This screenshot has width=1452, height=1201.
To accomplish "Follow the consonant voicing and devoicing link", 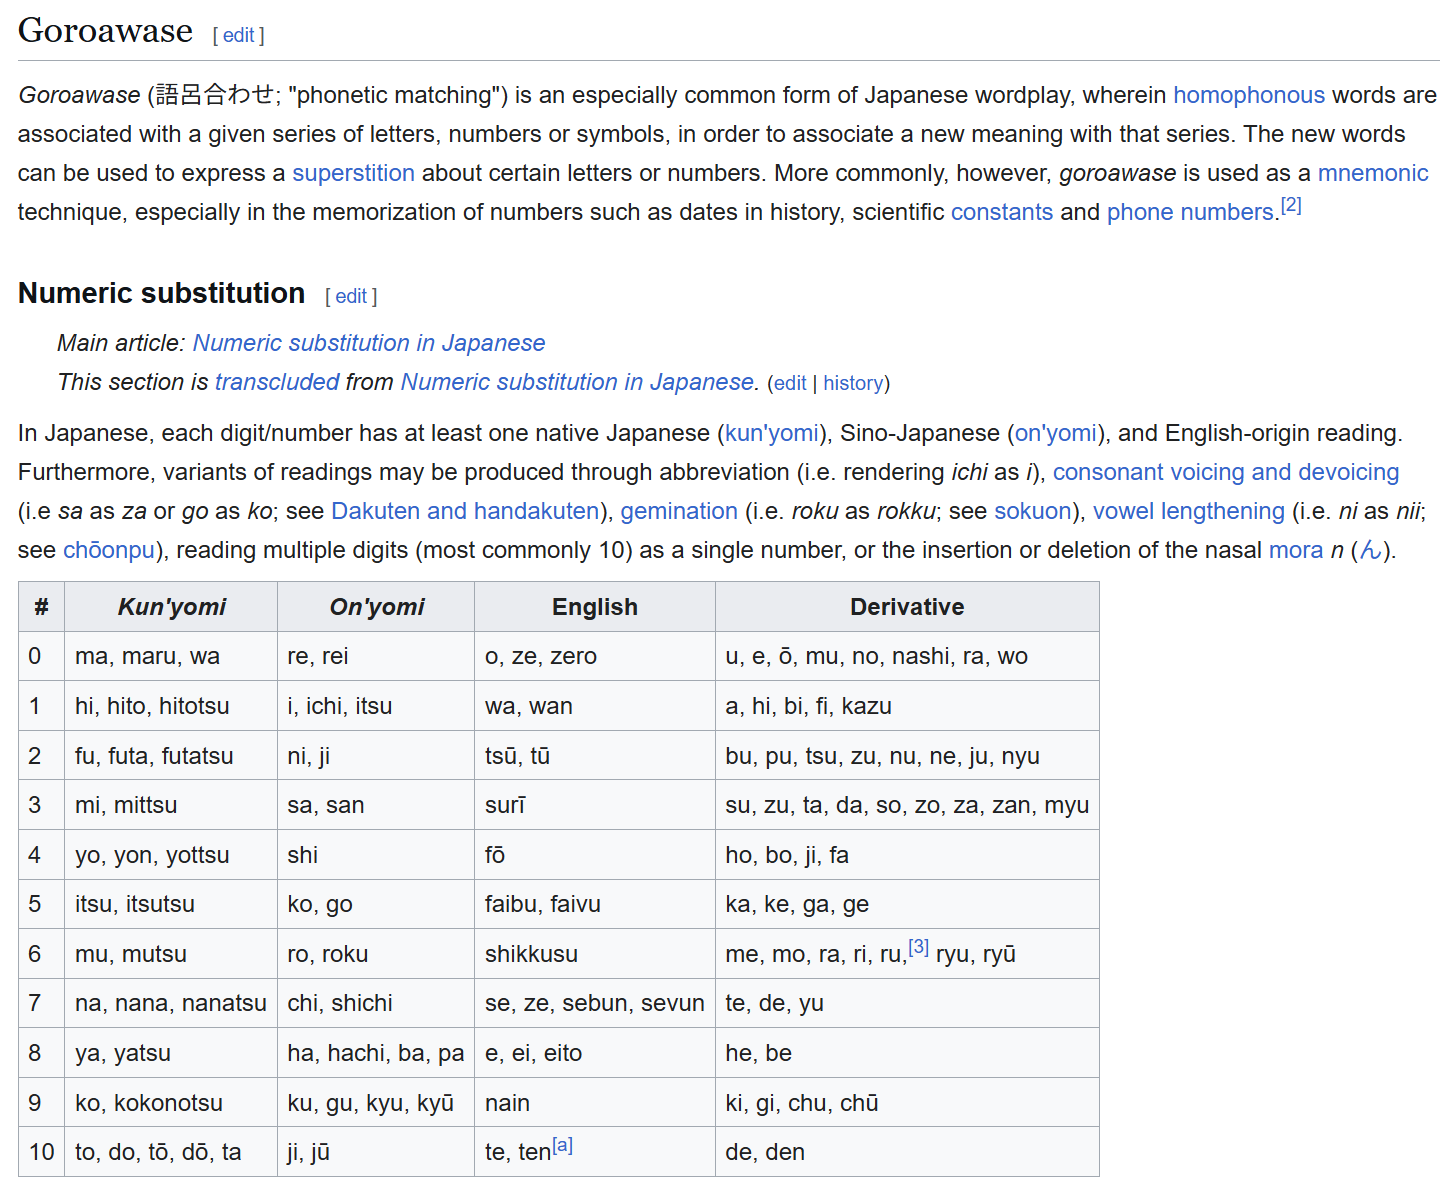I will (1226, 472).
